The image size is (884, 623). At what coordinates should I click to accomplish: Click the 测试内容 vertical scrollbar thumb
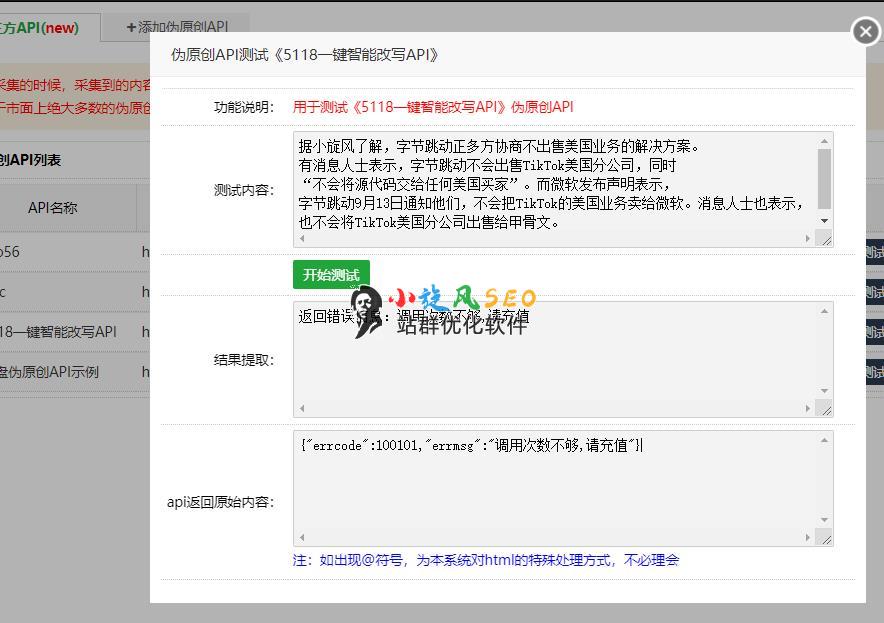click(824, 178)
